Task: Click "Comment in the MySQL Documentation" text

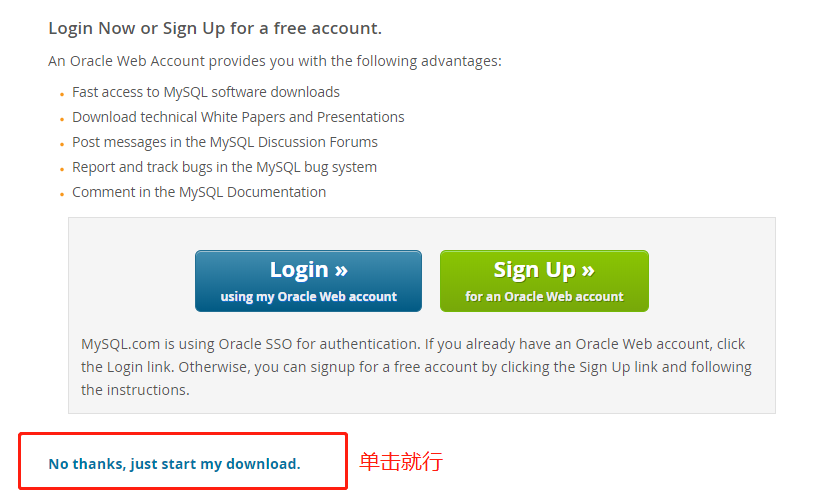Action: coord(199,192)
